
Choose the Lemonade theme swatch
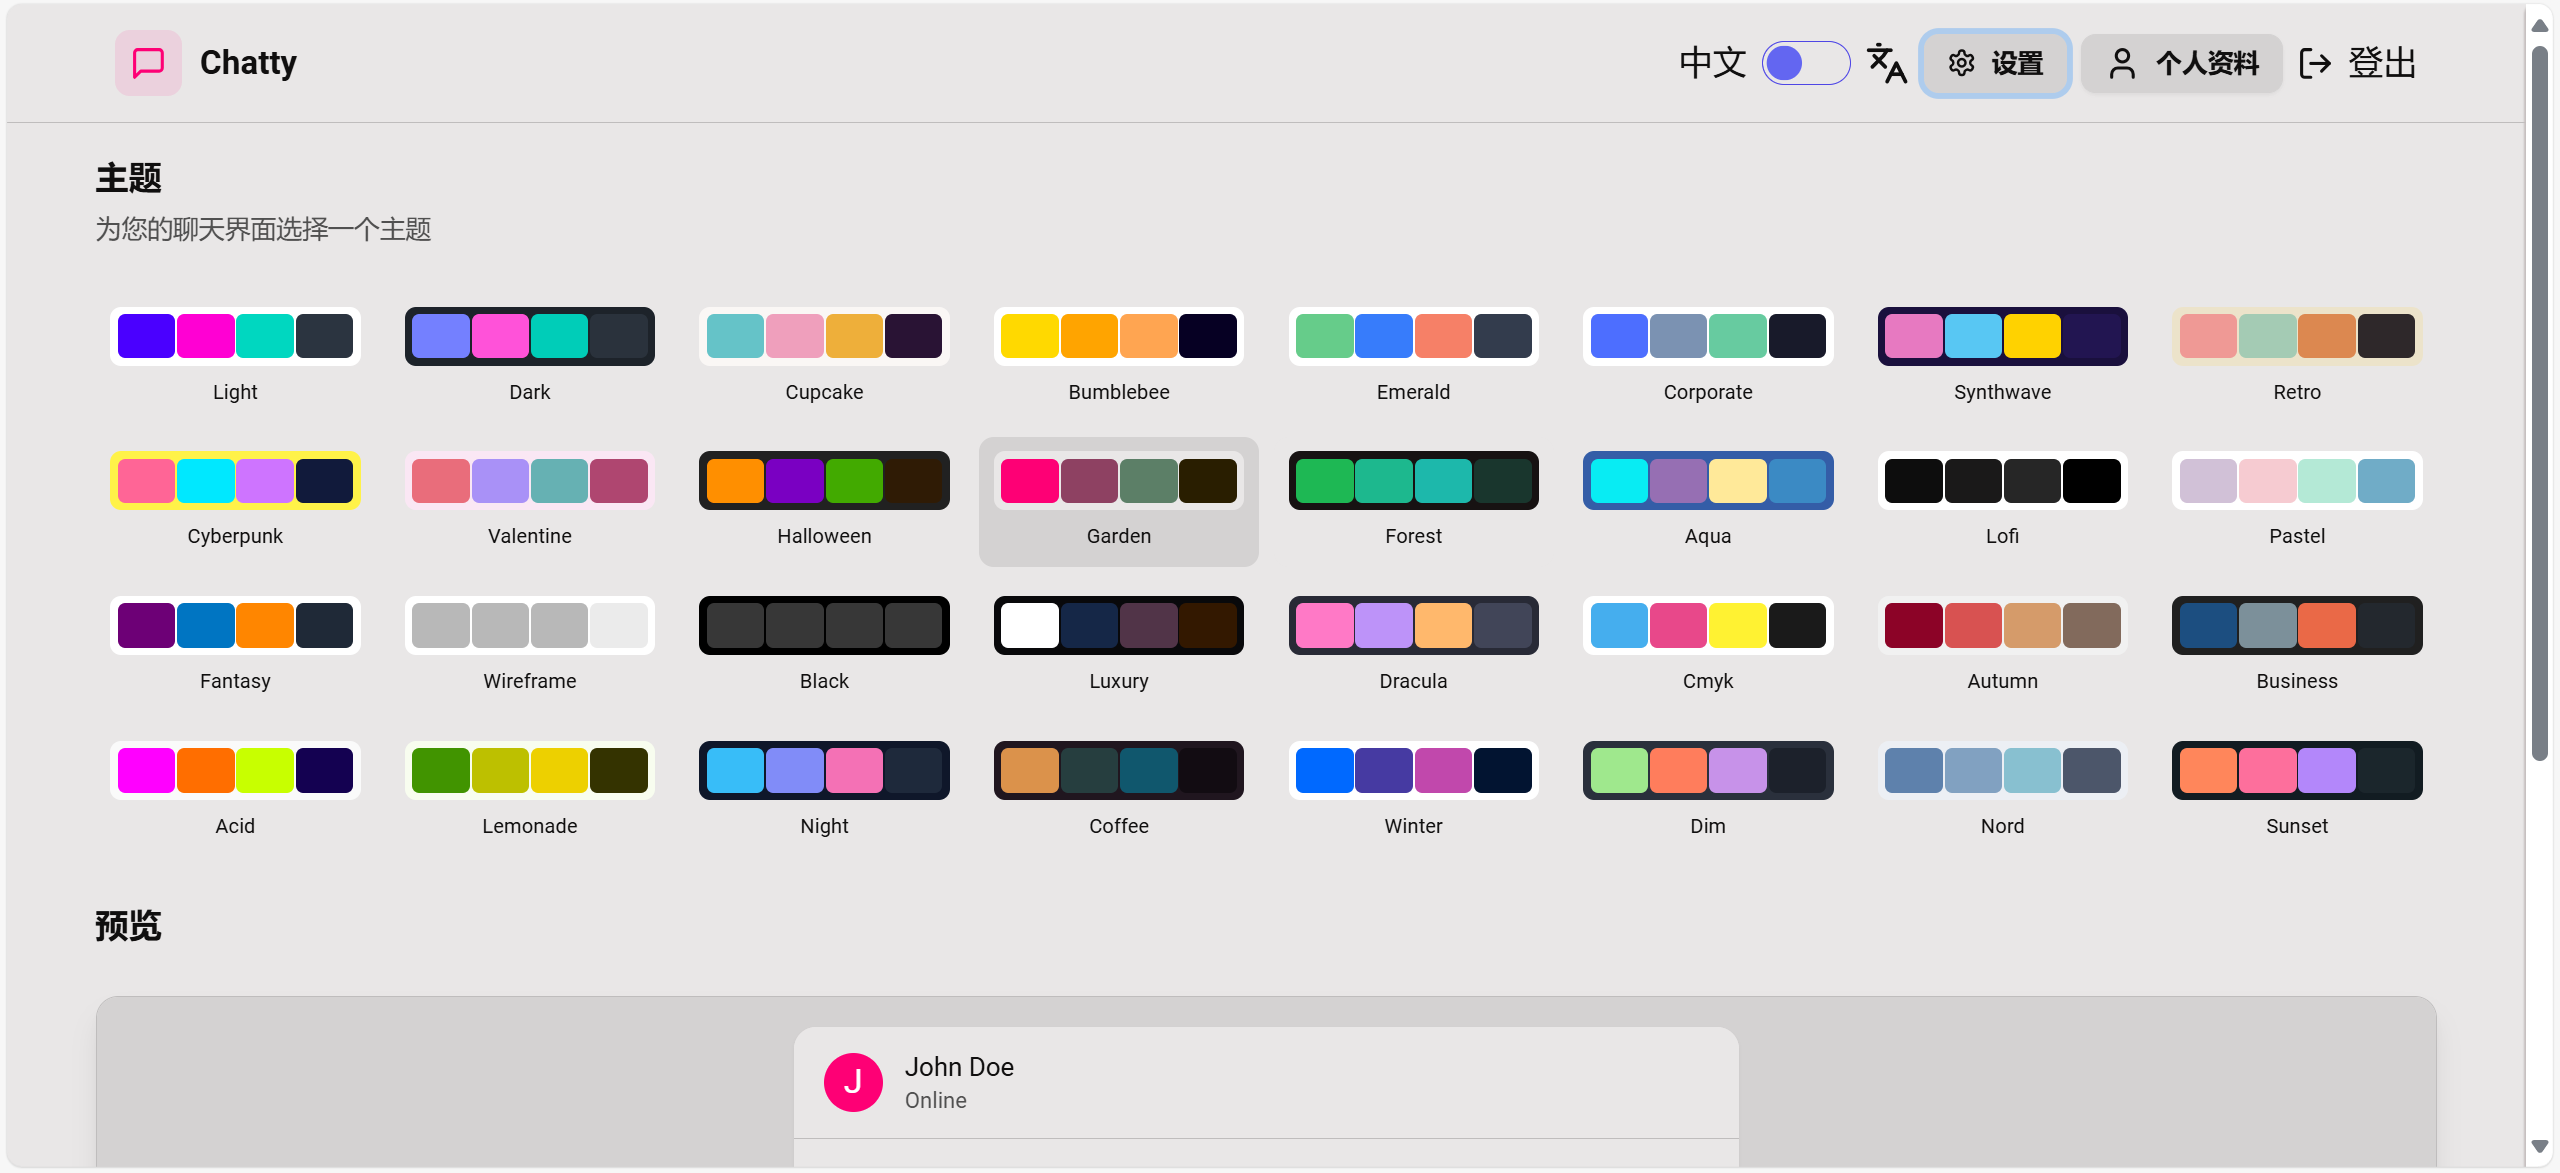[x=529, y=771]
